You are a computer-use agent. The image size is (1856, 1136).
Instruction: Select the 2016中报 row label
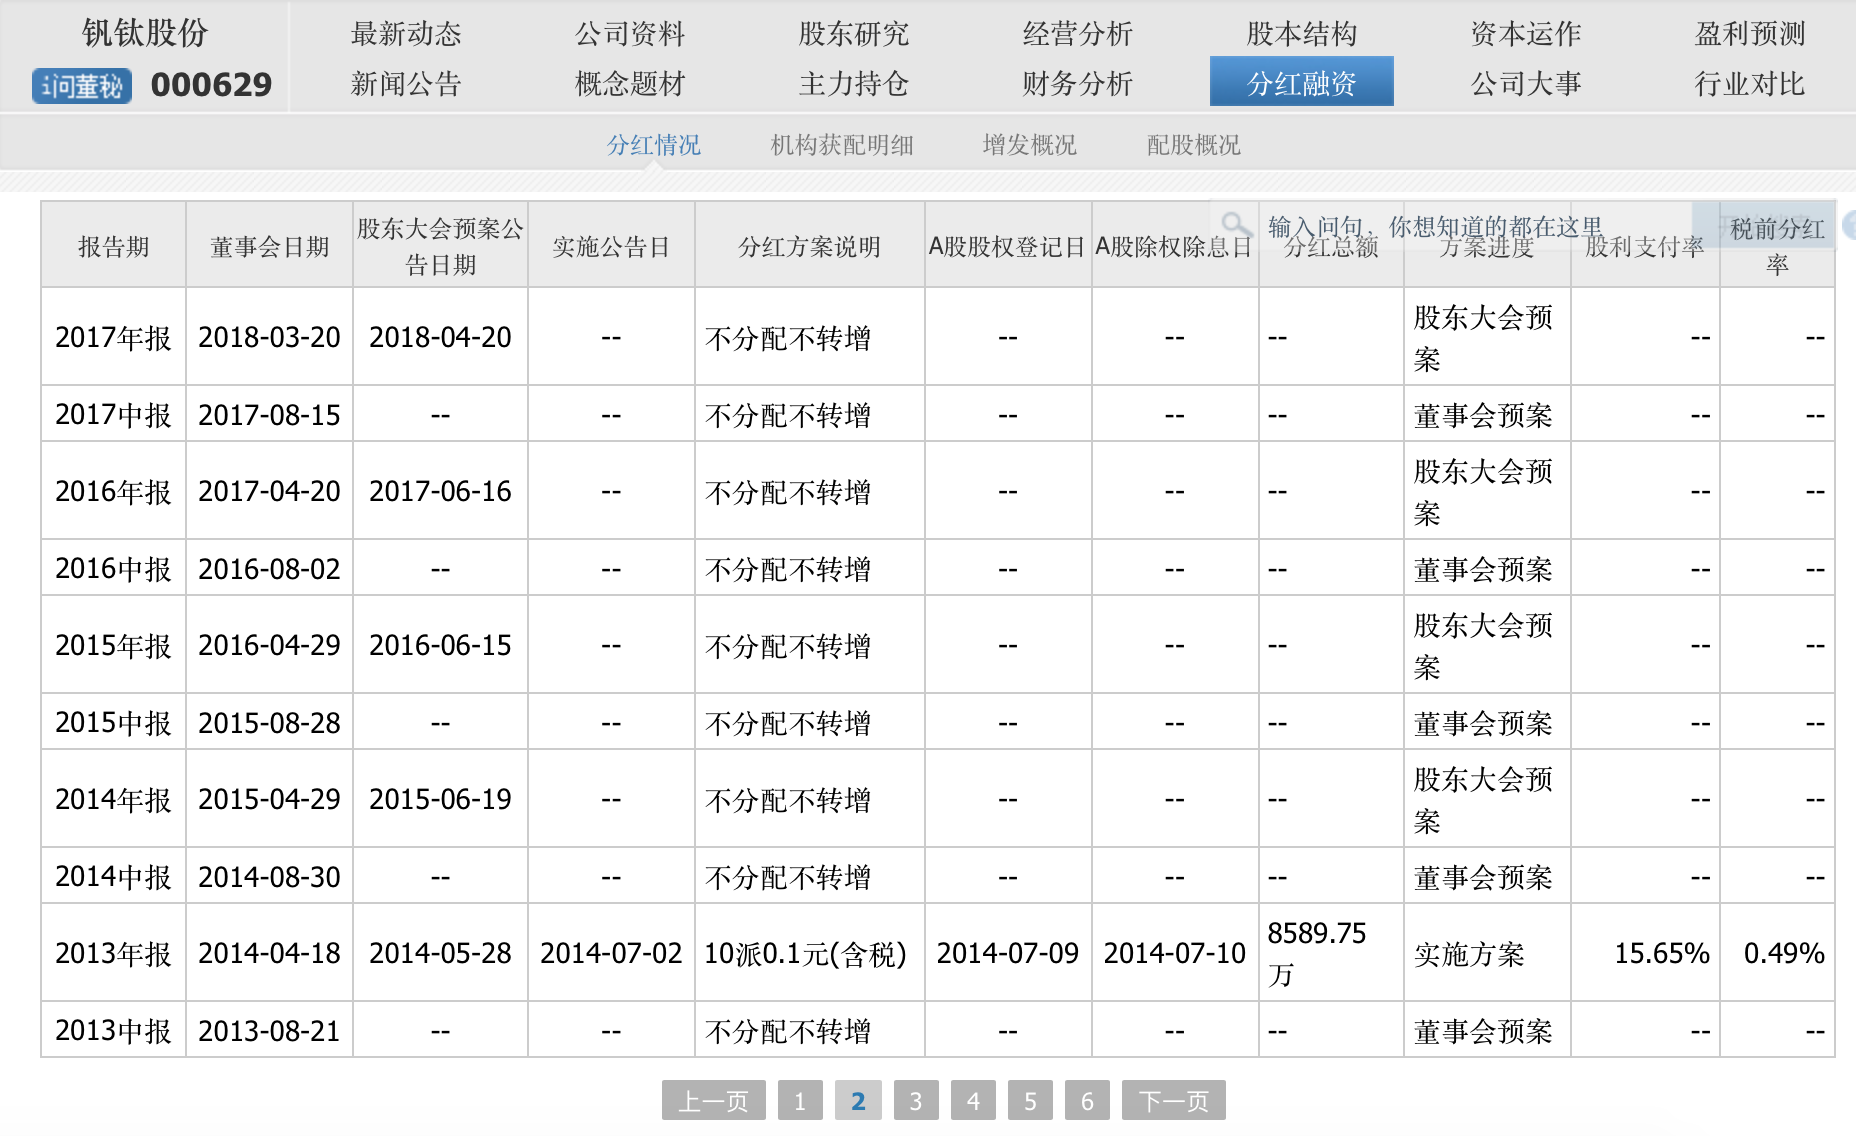[x=113, y=568]
